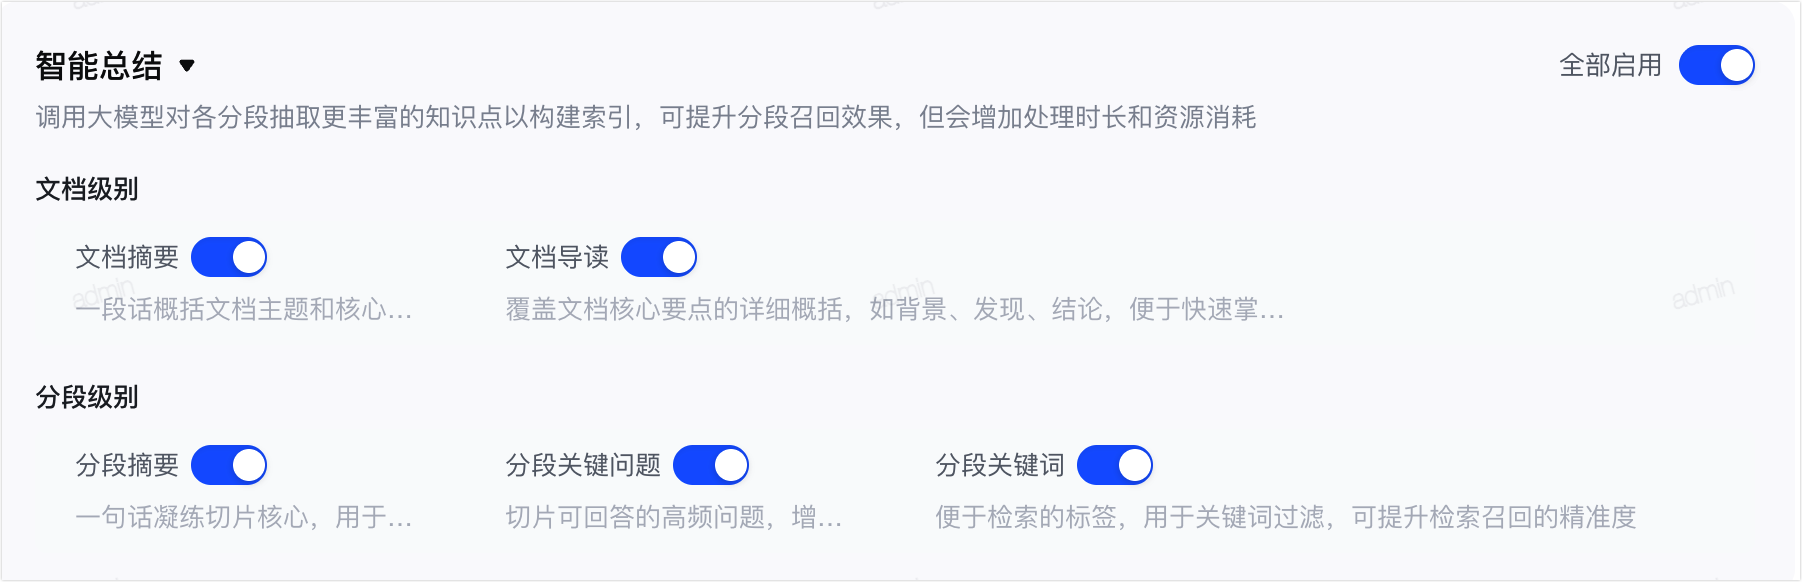Select the 分段级别 heading

87,397
